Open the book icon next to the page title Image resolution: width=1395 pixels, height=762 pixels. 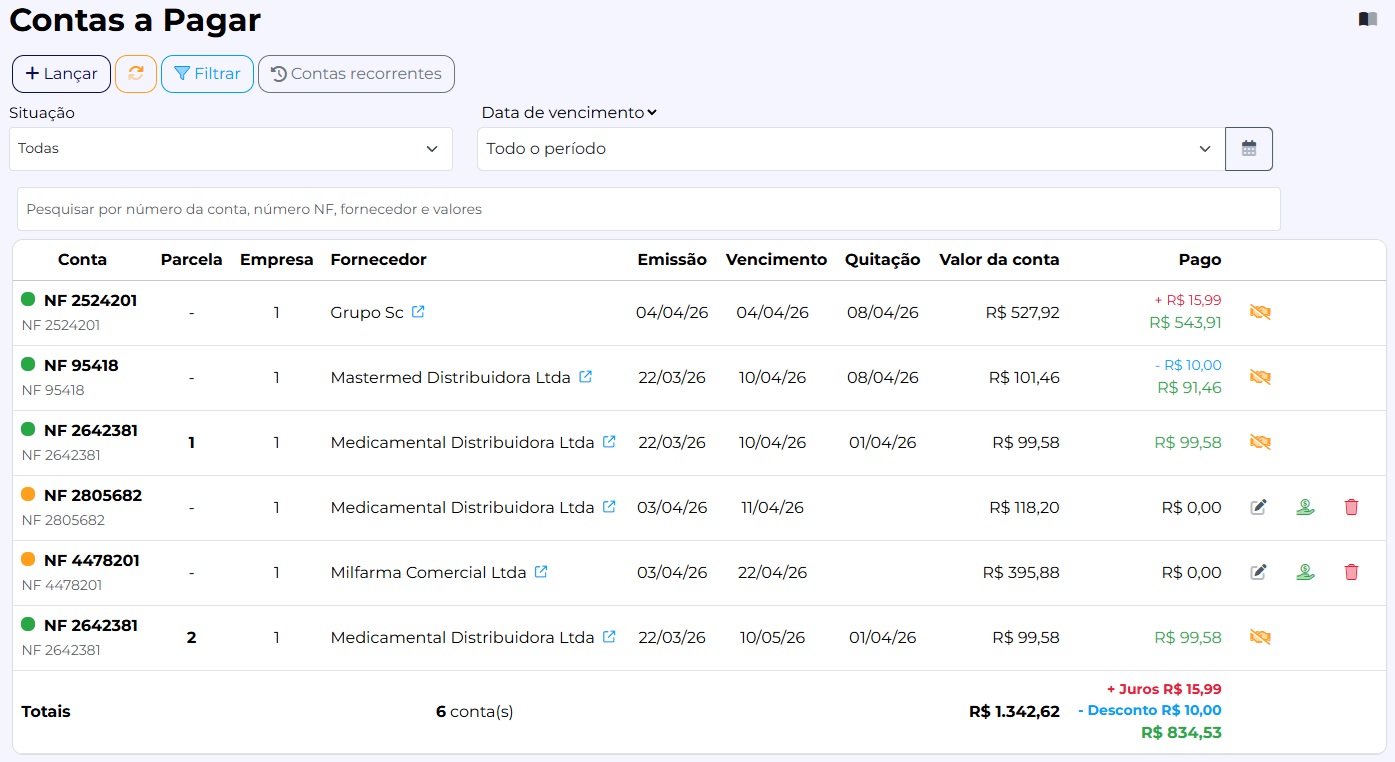tap(1367, 19)
